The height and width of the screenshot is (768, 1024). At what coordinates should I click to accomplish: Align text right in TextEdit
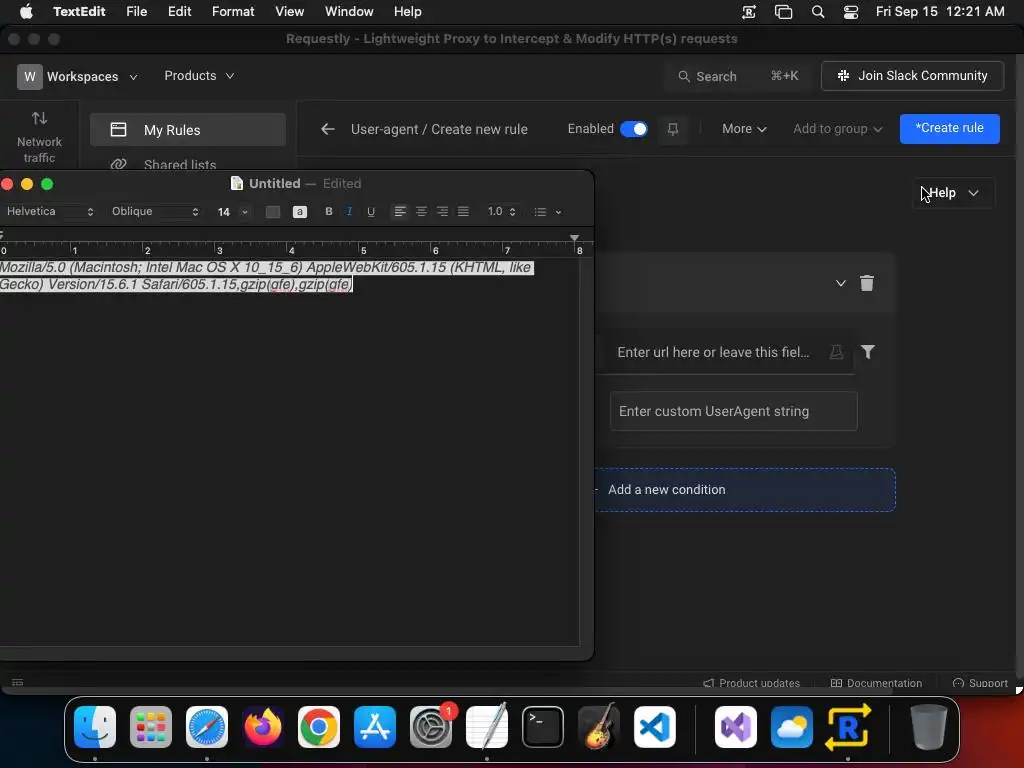[x=442, y=212]
